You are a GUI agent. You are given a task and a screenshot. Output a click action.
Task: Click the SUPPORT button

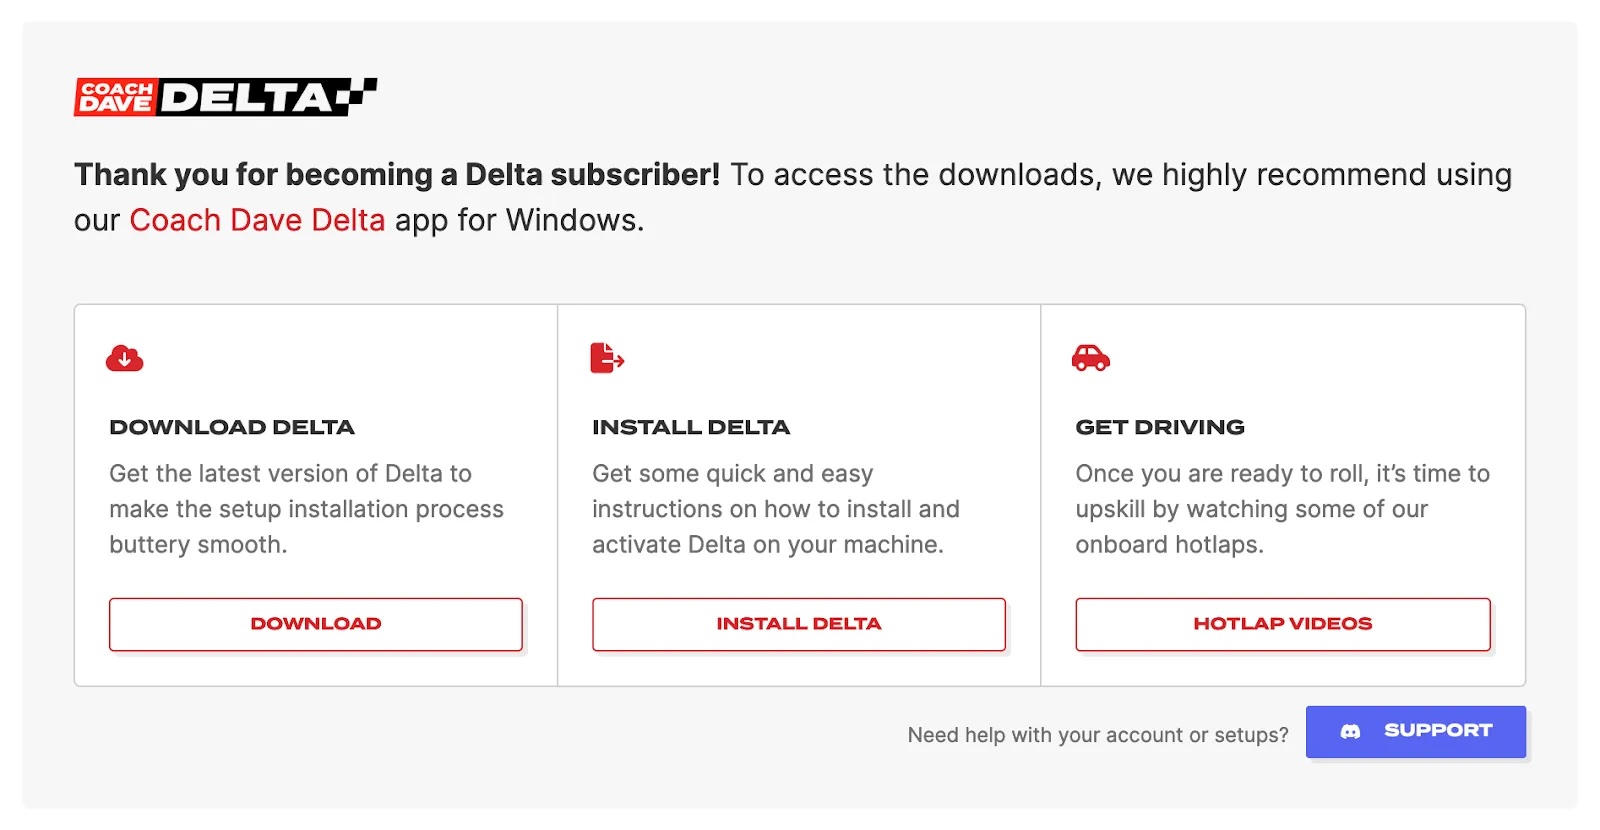[1415, 731]
